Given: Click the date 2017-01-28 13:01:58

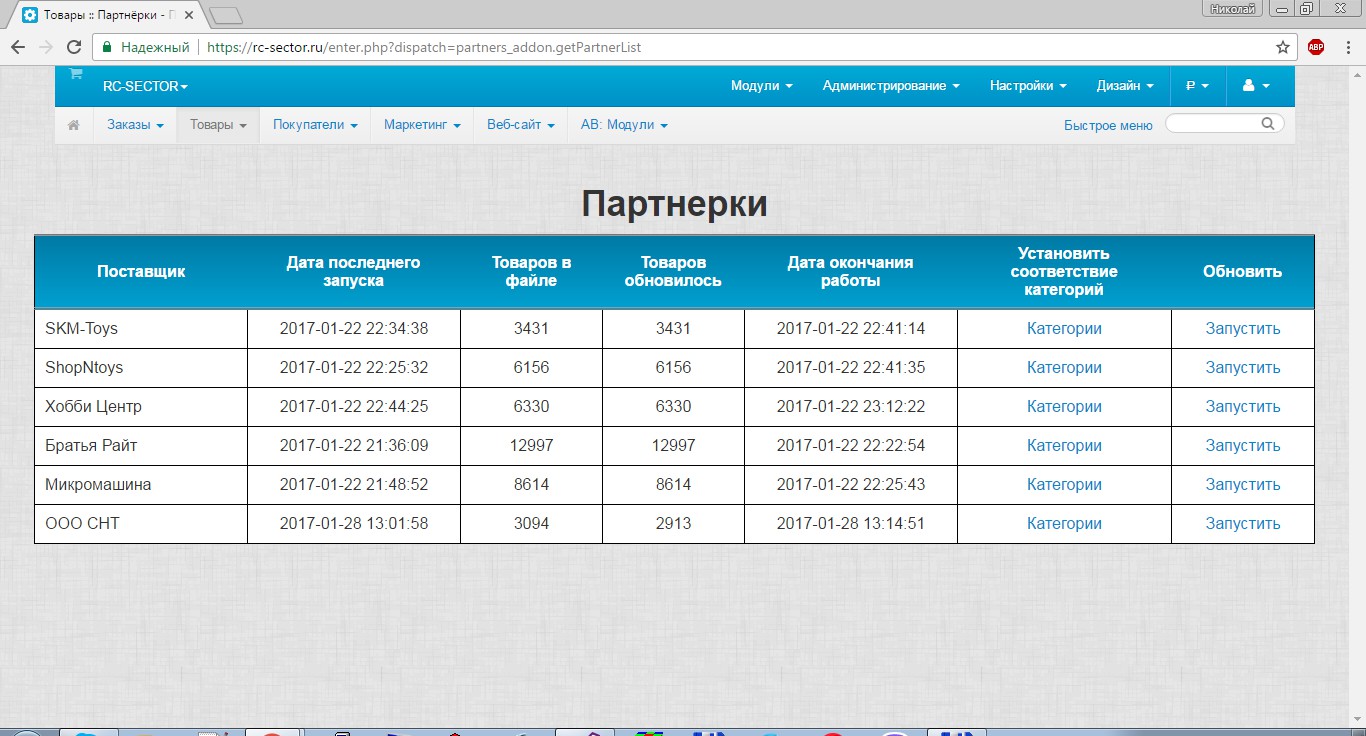Looking at the screenshot, I should pyautogui.click(x=354, y=524).
